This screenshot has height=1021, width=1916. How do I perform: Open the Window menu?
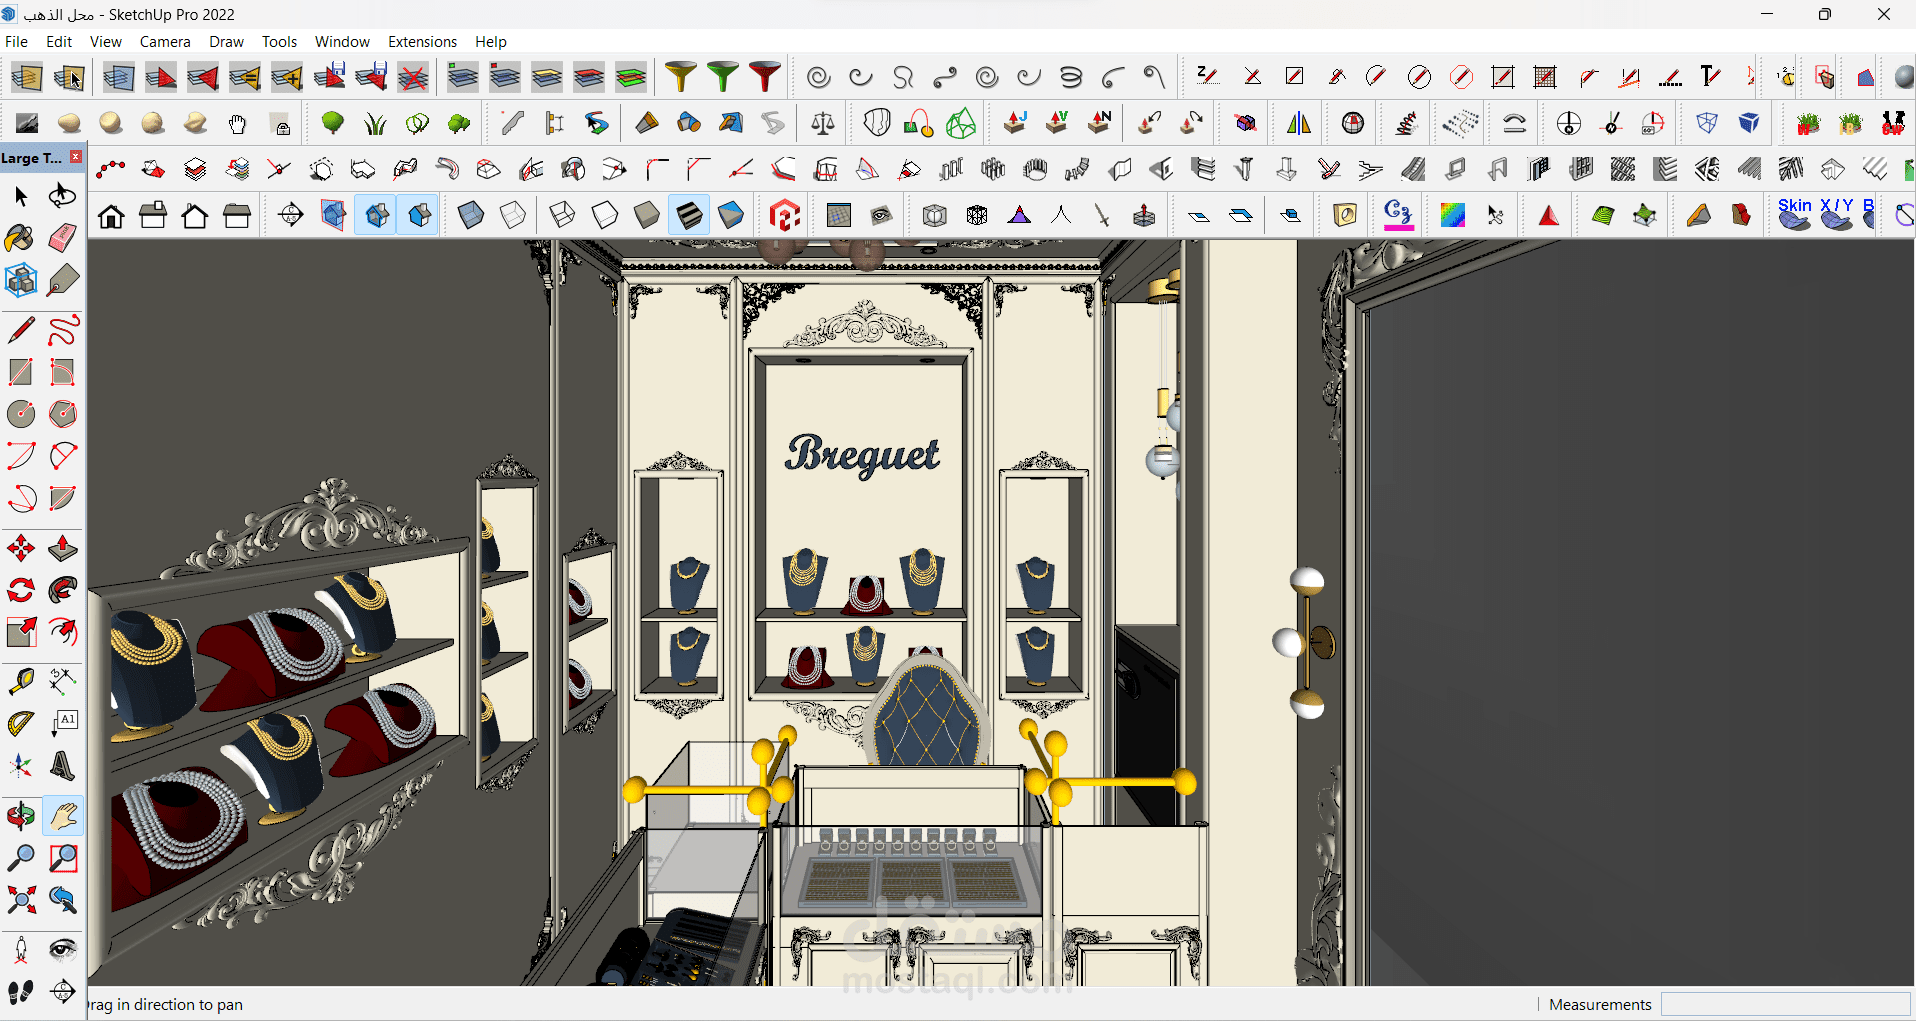342,41
